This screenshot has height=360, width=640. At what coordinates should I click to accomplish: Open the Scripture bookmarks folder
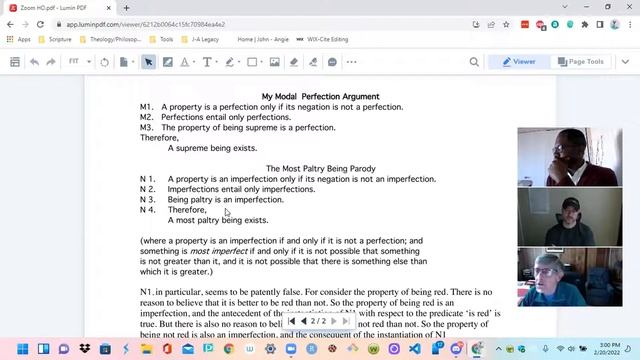55,40
